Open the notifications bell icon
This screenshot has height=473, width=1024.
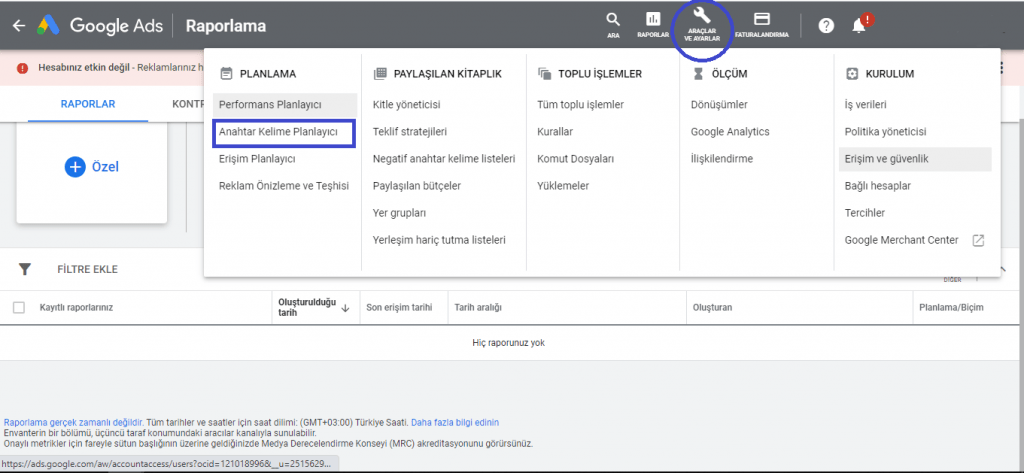859,26
